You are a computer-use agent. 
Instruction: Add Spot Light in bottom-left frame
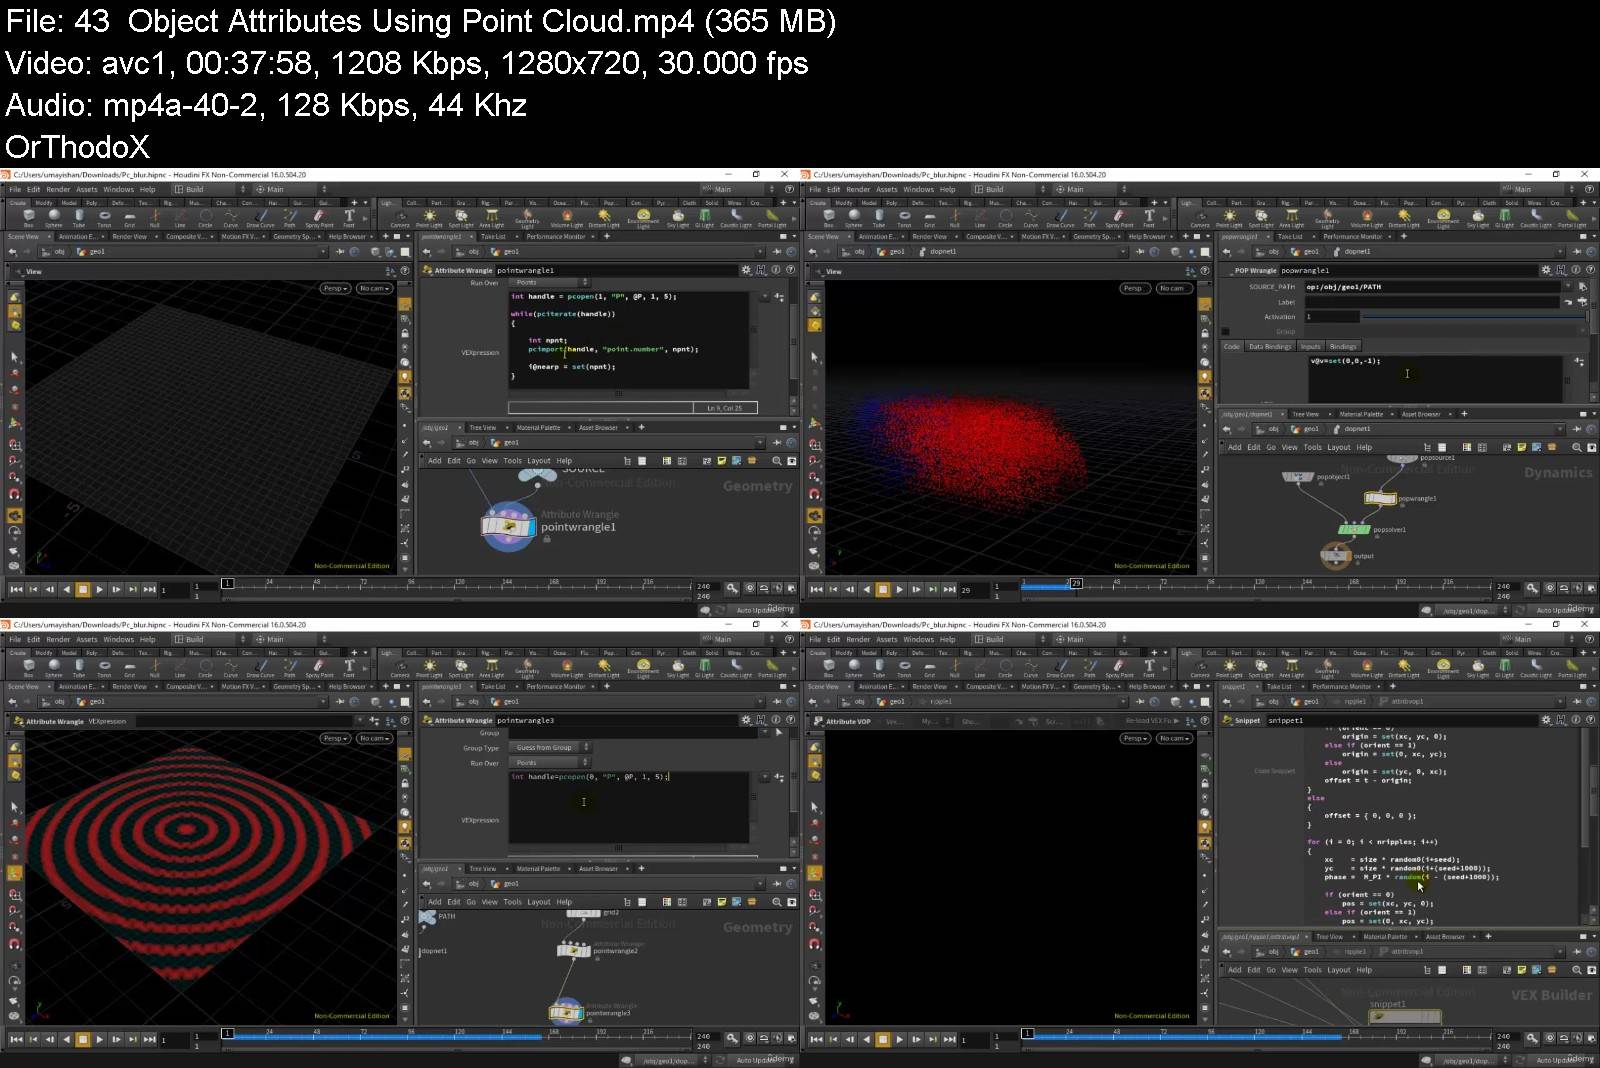pos(461,668)
